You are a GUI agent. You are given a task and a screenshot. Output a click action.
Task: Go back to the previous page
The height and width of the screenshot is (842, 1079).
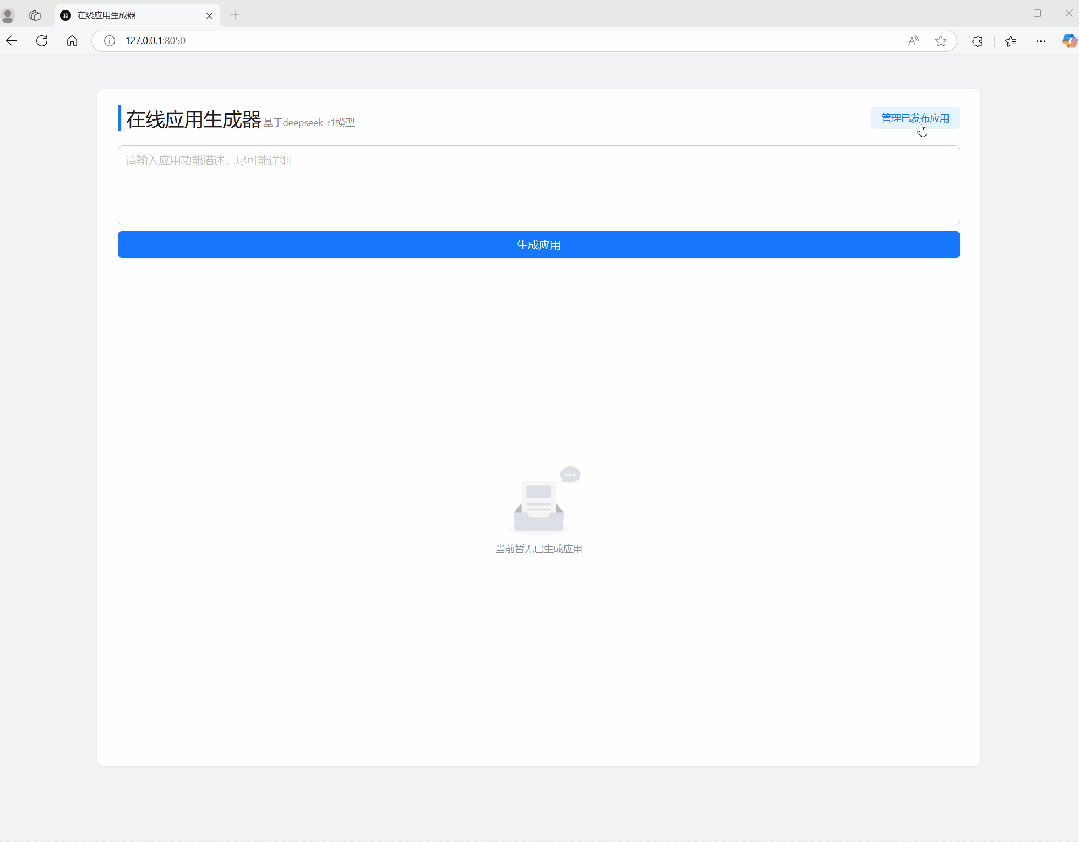(12, 41)
